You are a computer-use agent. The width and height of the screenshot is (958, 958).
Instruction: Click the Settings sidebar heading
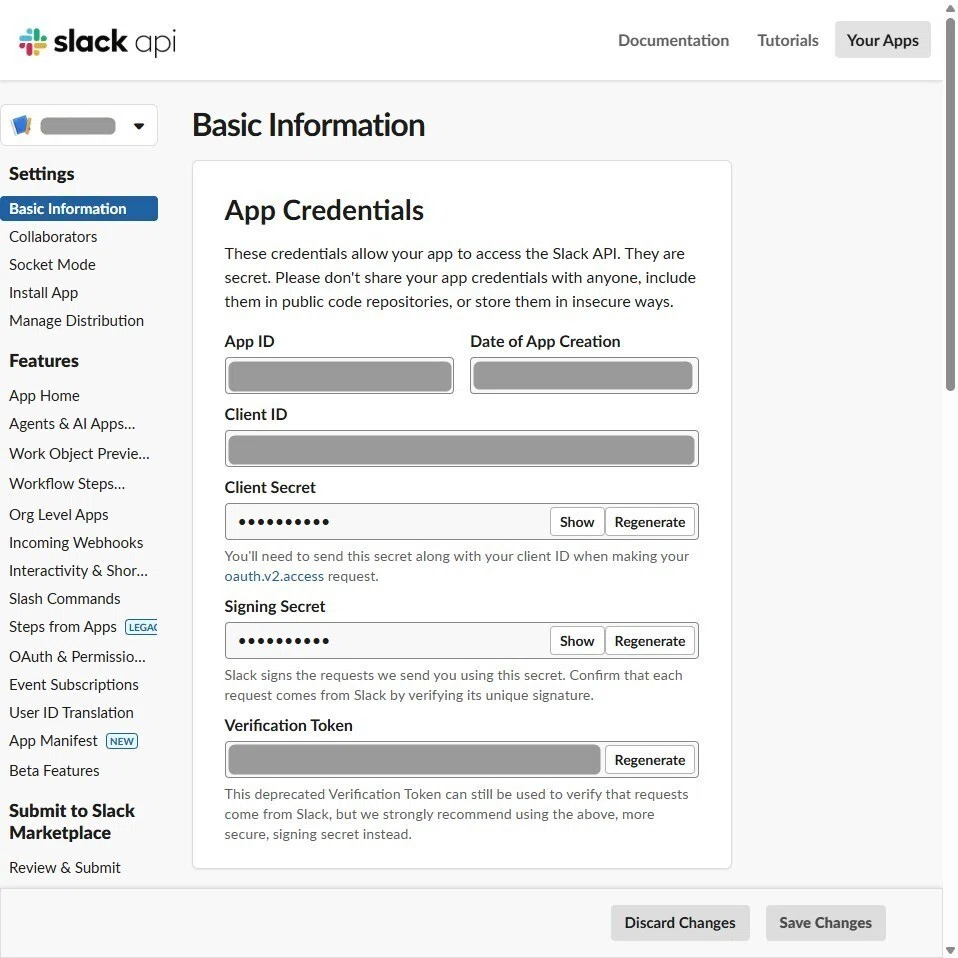42,174
